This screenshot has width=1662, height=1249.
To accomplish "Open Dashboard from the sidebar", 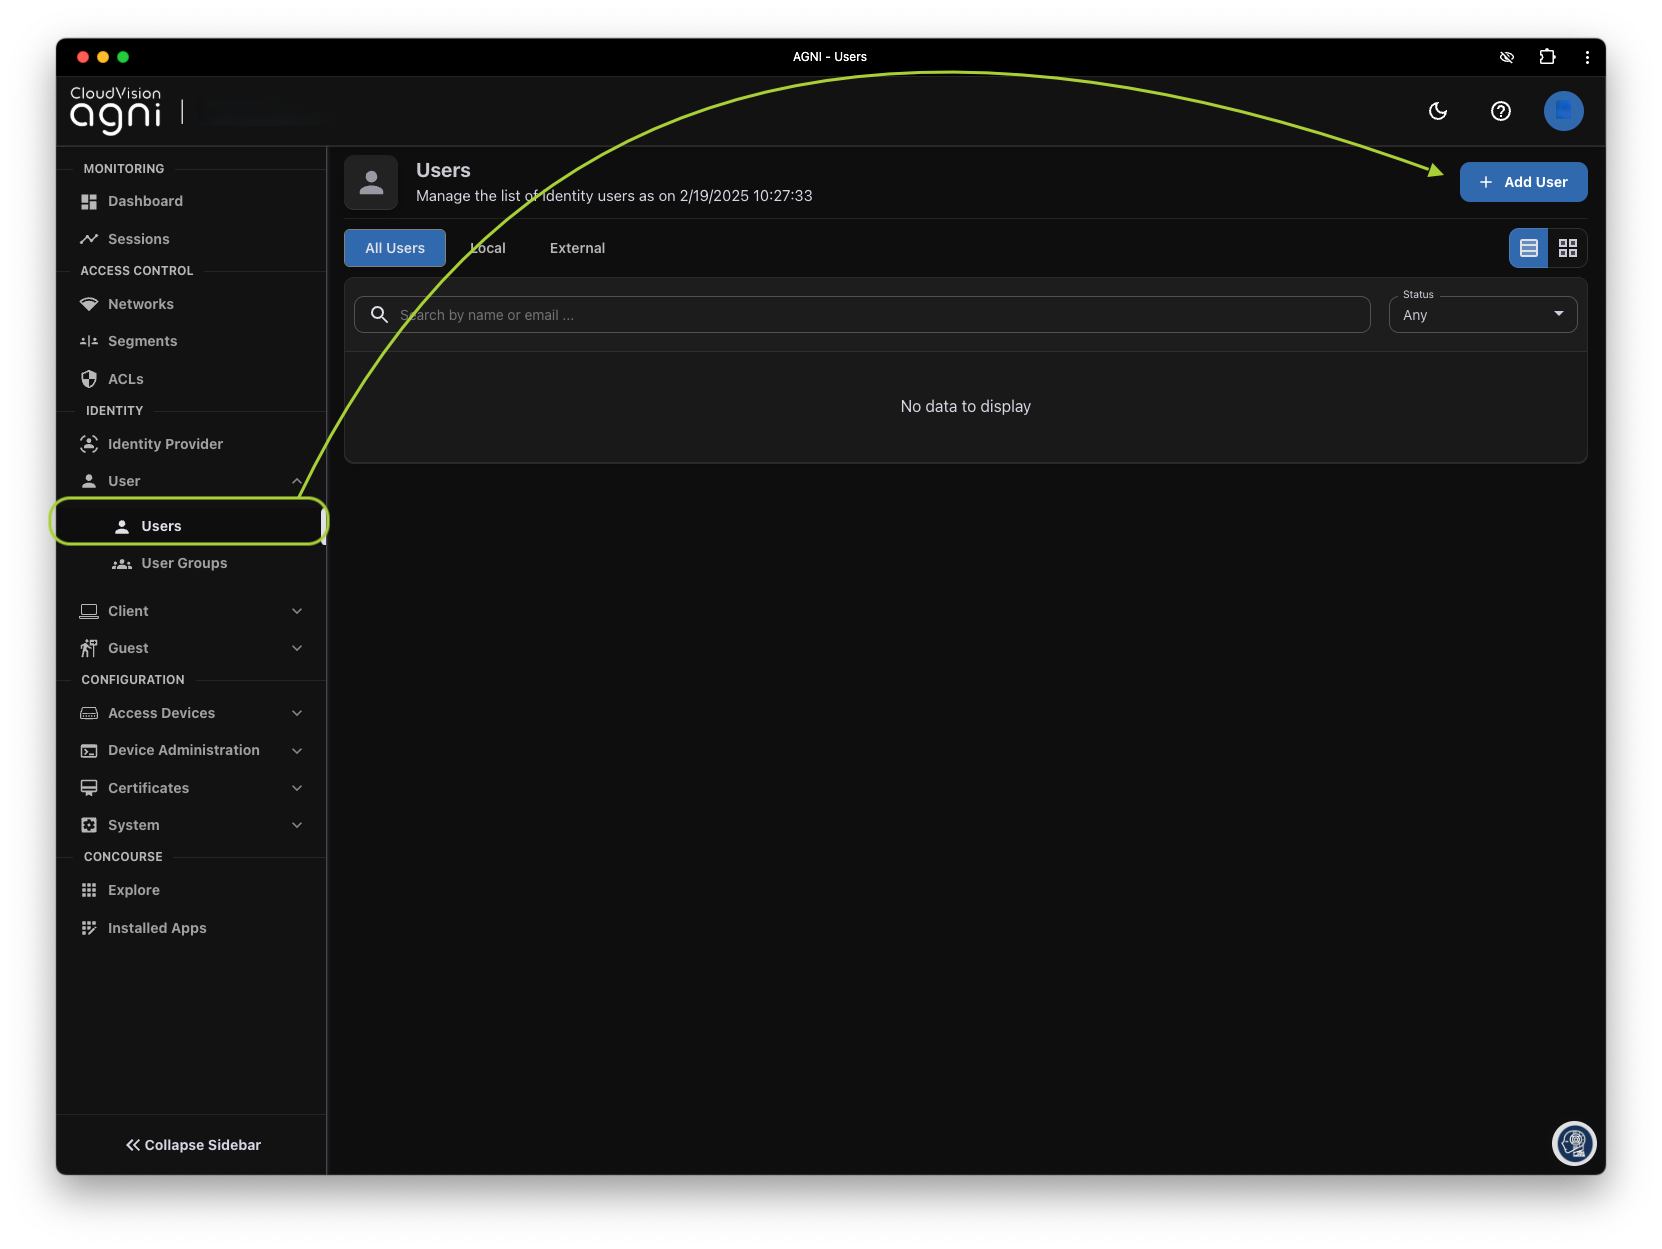I will tap(145, 201).
